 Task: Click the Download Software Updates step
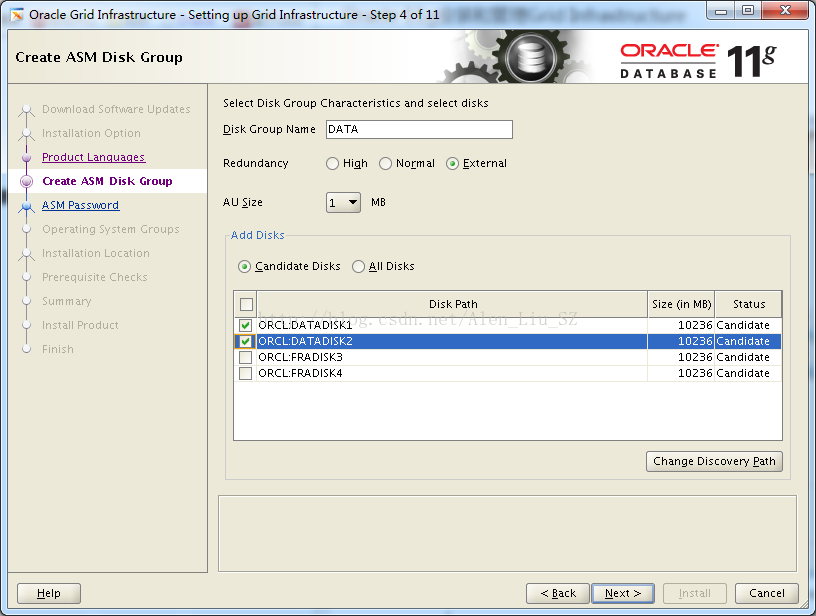click(116, 109)
